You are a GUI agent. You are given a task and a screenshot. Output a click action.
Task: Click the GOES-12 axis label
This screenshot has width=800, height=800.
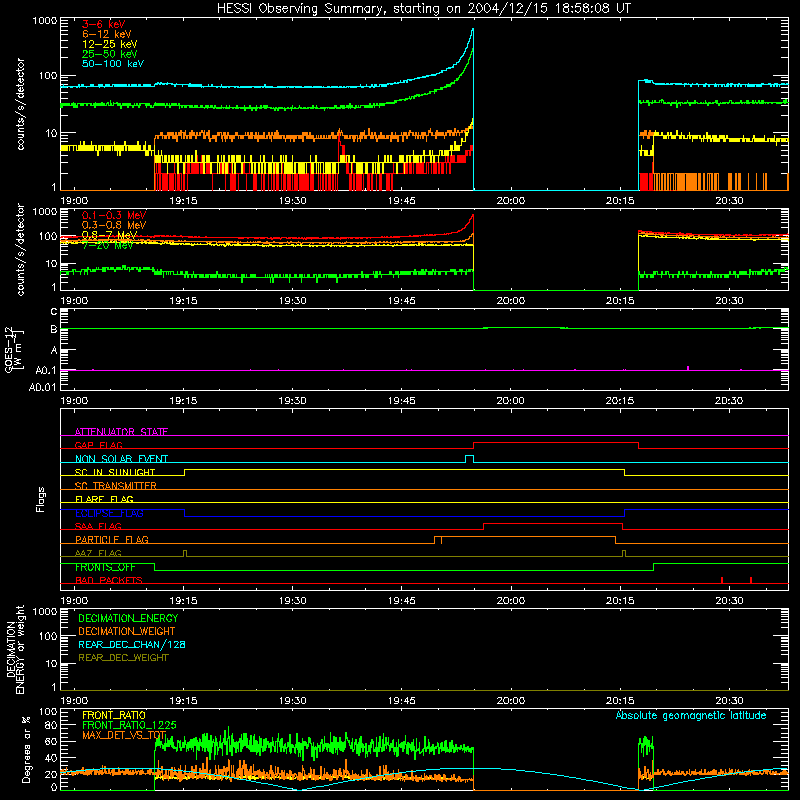tap(13, 350)
